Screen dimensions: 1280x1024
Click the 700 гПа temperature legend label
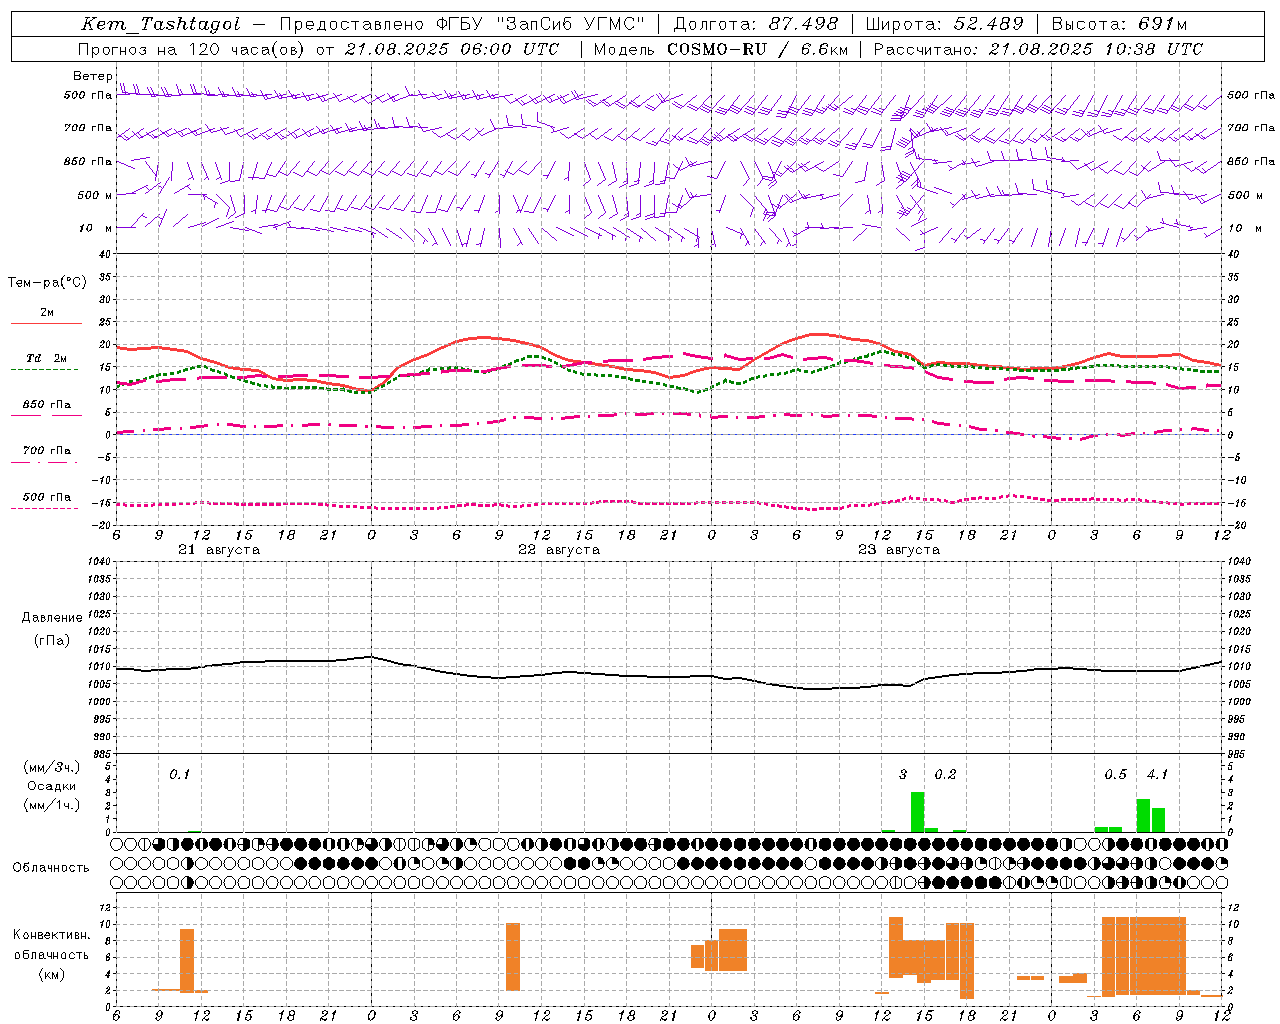47,451
